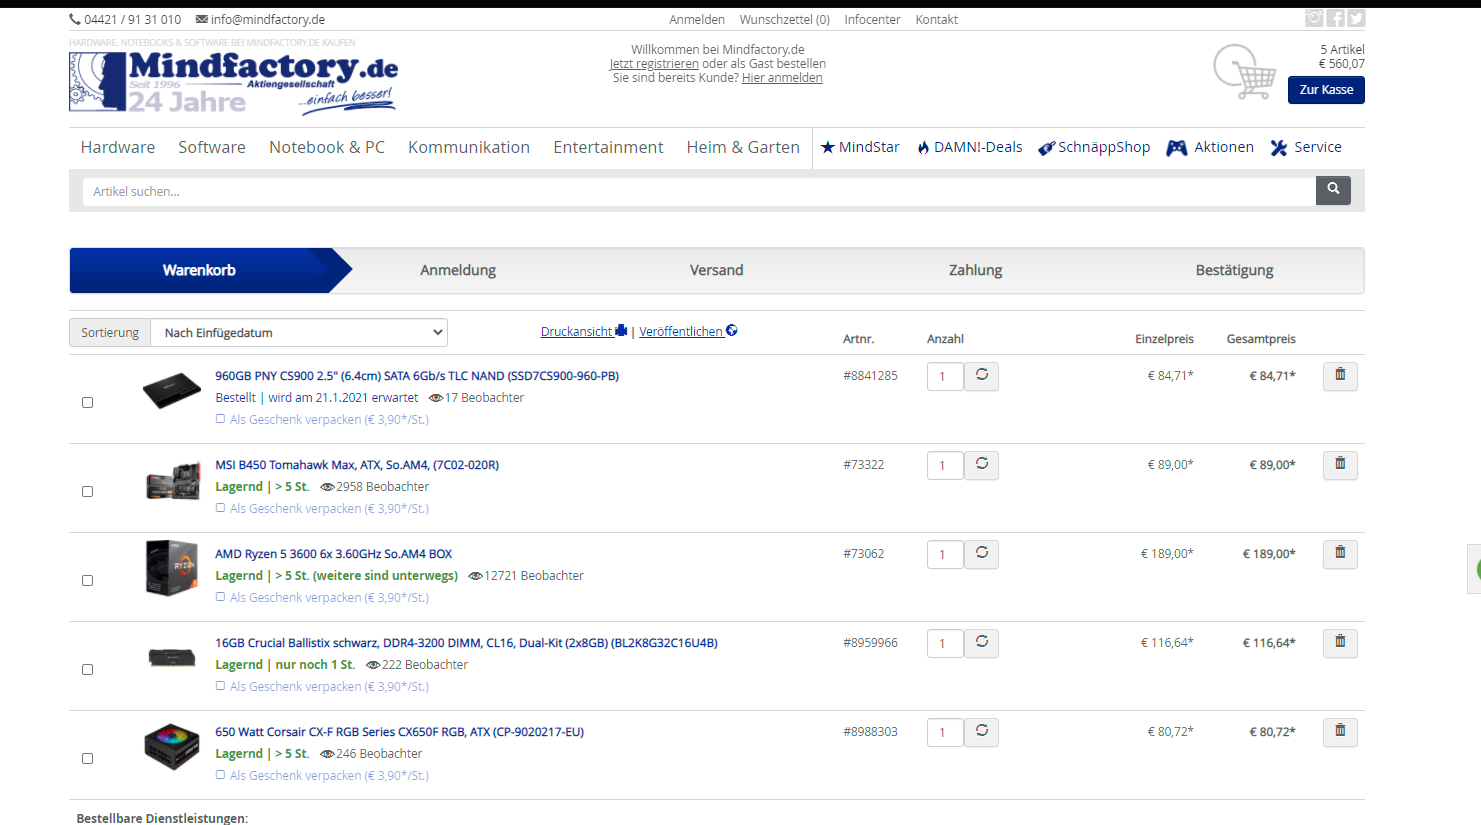Open the Infocenter link
The height and width of the screenshot is (825, 1481).
(x=872, y=19)
